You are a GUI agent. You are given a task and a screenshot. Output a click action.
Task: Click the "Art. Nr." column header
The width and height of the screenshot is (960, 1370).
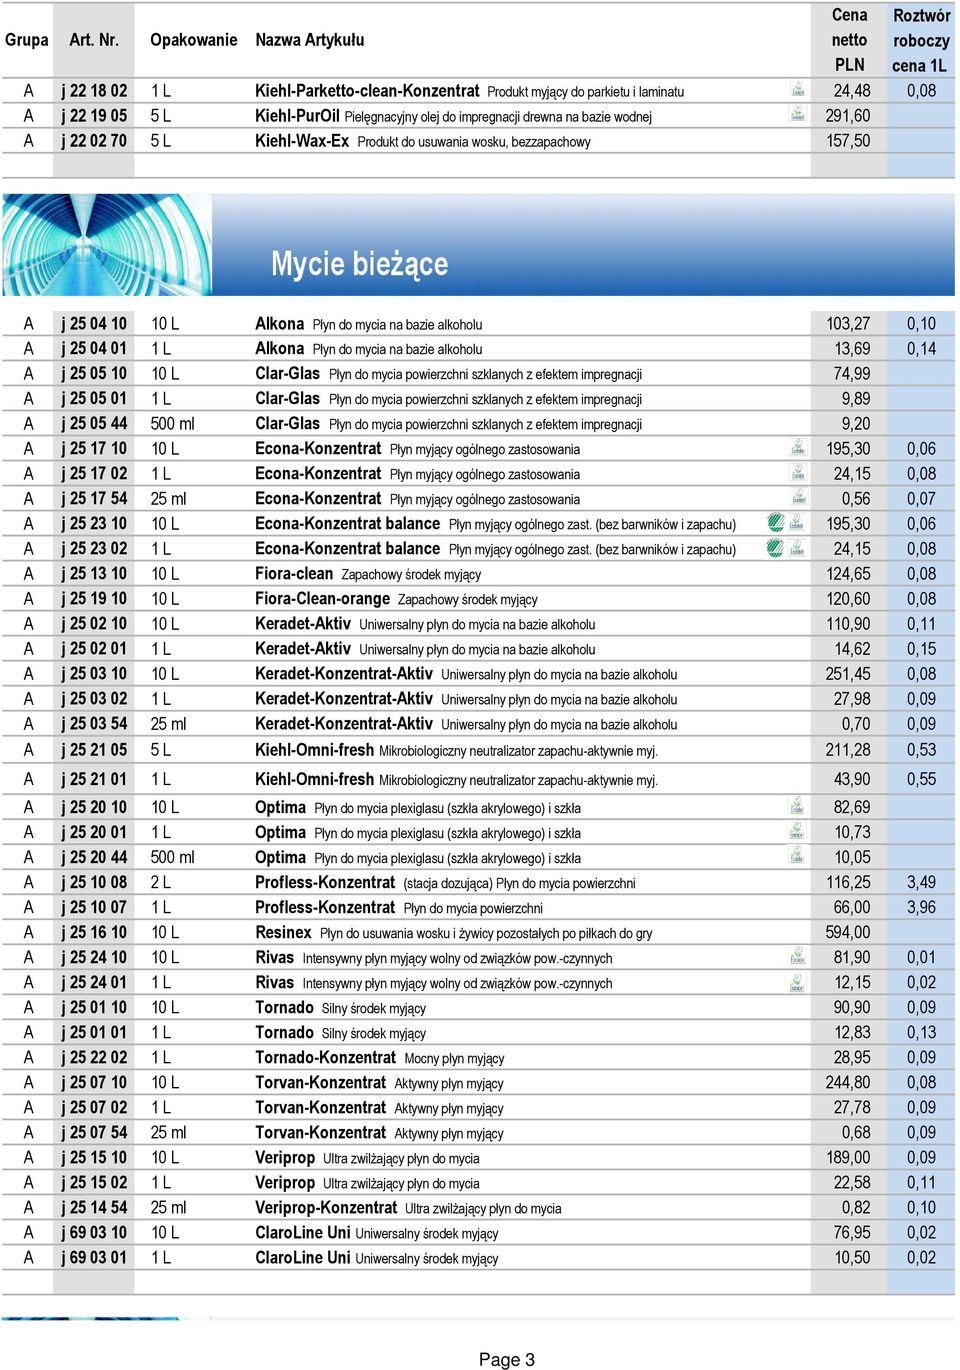[95, 40]
